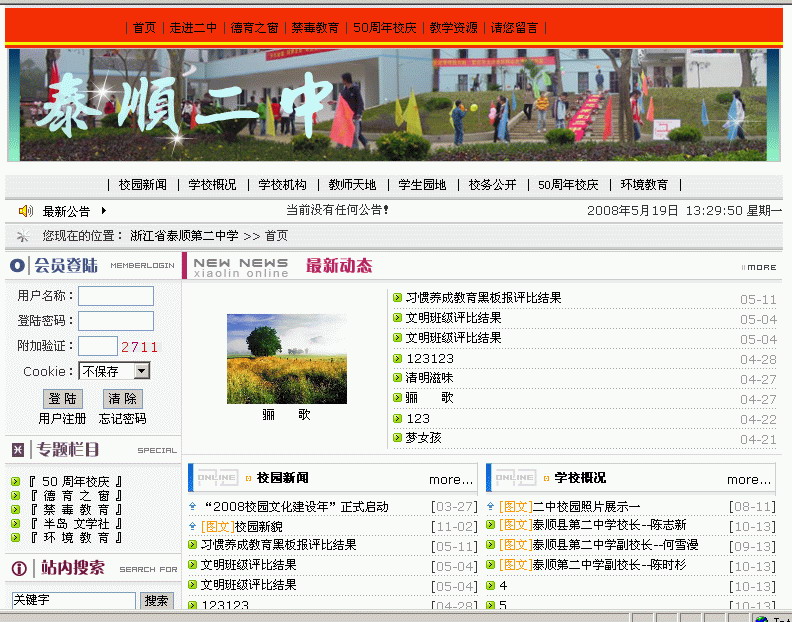This screenshot has width=792, height=622.
Task: Focus the 用户名称 input field
Action: [116, 296]
